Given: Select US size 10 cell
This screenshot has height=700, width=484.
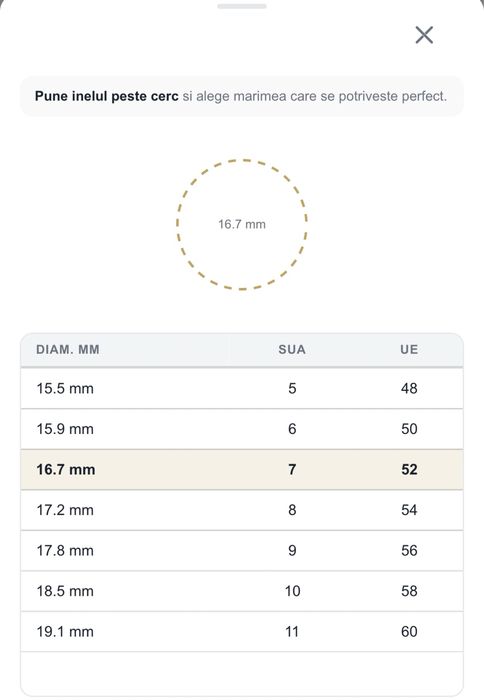Looking at the screenshot, I should pyautogui.click(x=292, y=591).
